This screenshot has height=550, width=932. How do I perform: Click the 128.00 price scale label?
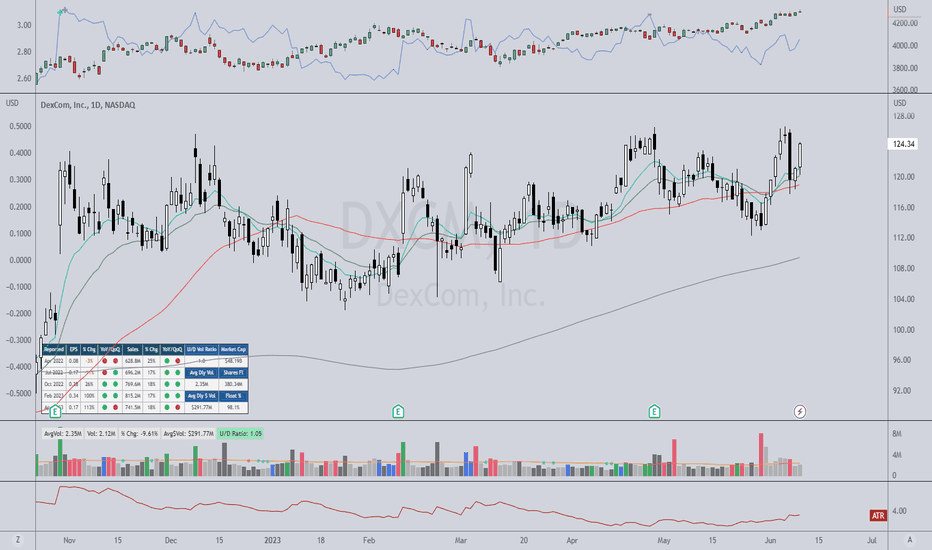(x=904, y=115)
